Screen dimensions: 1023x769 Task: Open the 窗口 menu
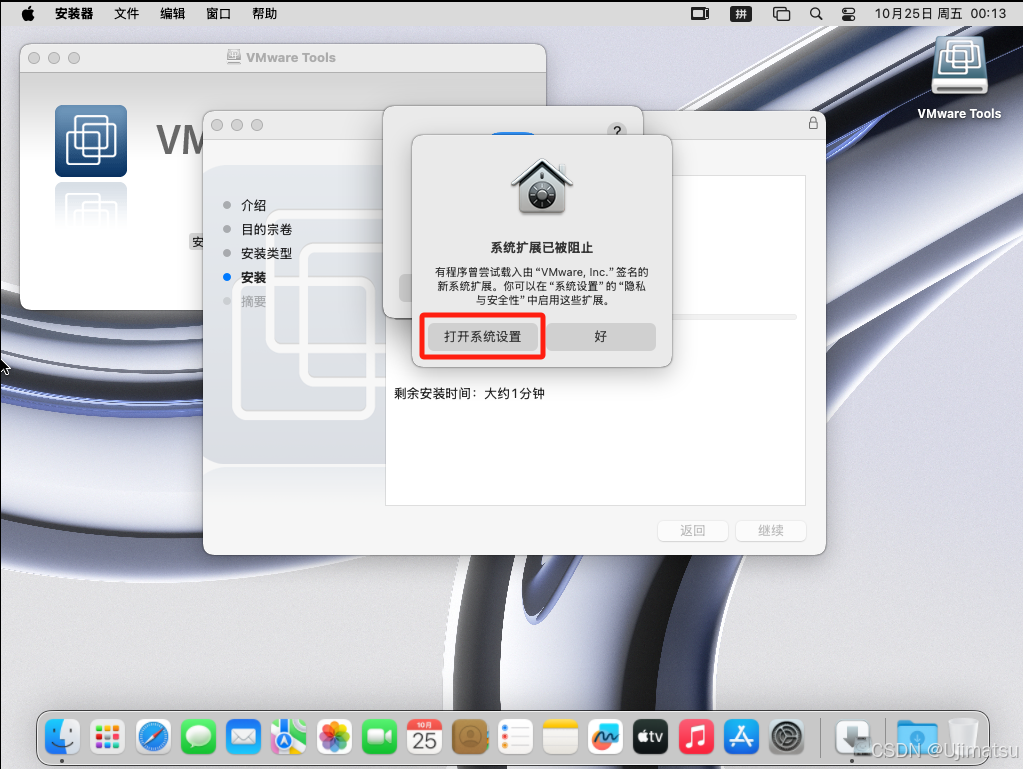(x=219, y=14)
